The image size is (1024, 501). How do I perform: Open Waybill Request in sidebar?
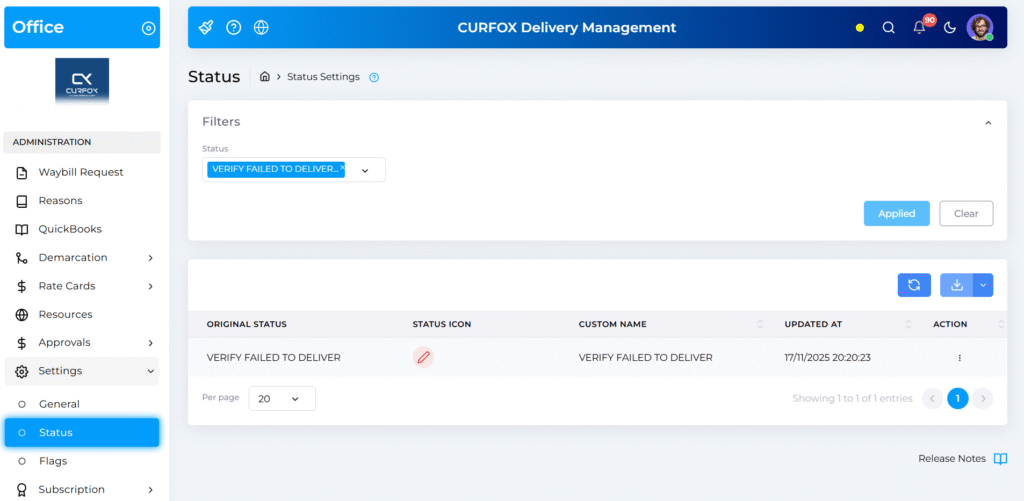(x=81, y=172)
